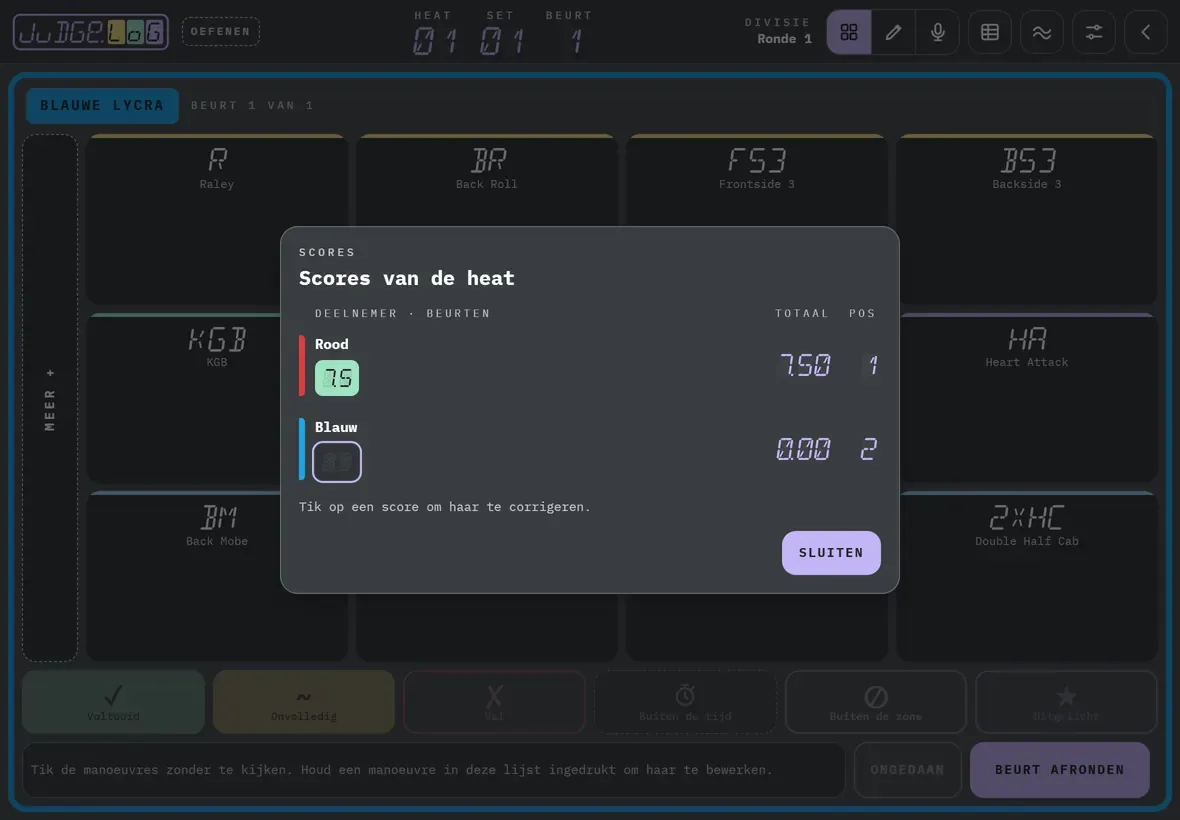Click the back chevron icon
Viewport: 1180px width, 820px height.
coord(1145,32)
